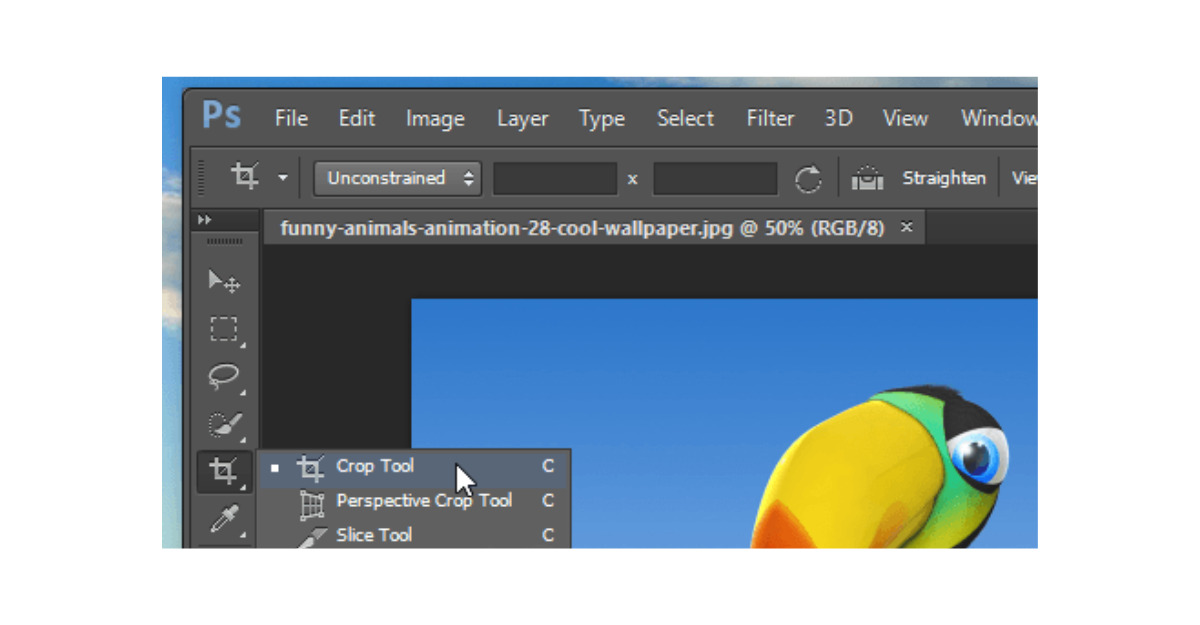Select the Move tool in toolbar

(x=223, y=281)
